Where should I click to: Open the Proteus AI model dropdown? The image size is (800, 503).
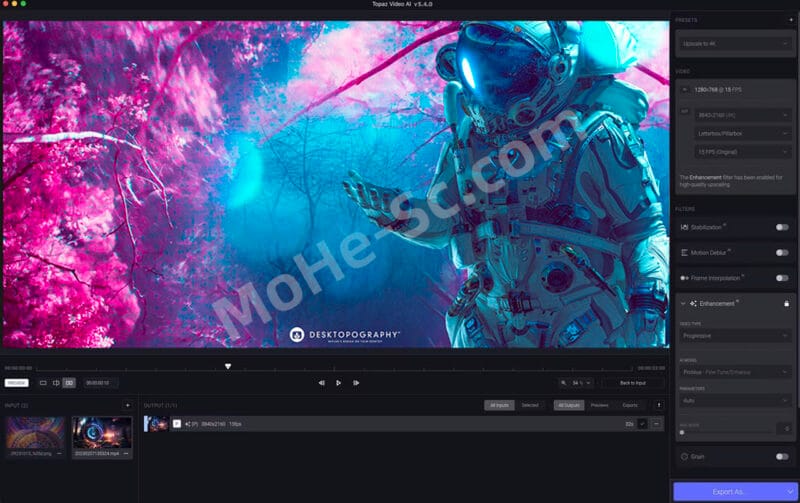click(x=735, y=372)
